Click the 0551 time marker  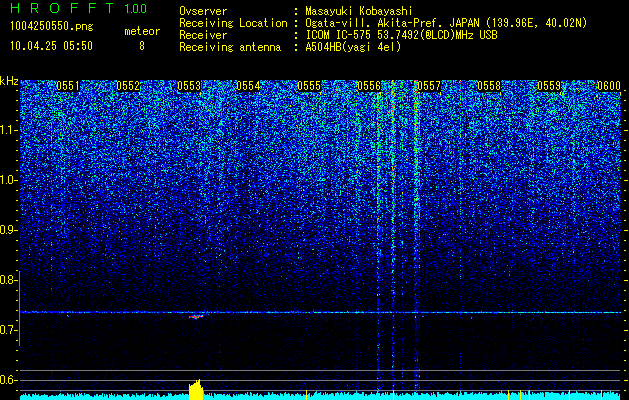click(68, 86)
